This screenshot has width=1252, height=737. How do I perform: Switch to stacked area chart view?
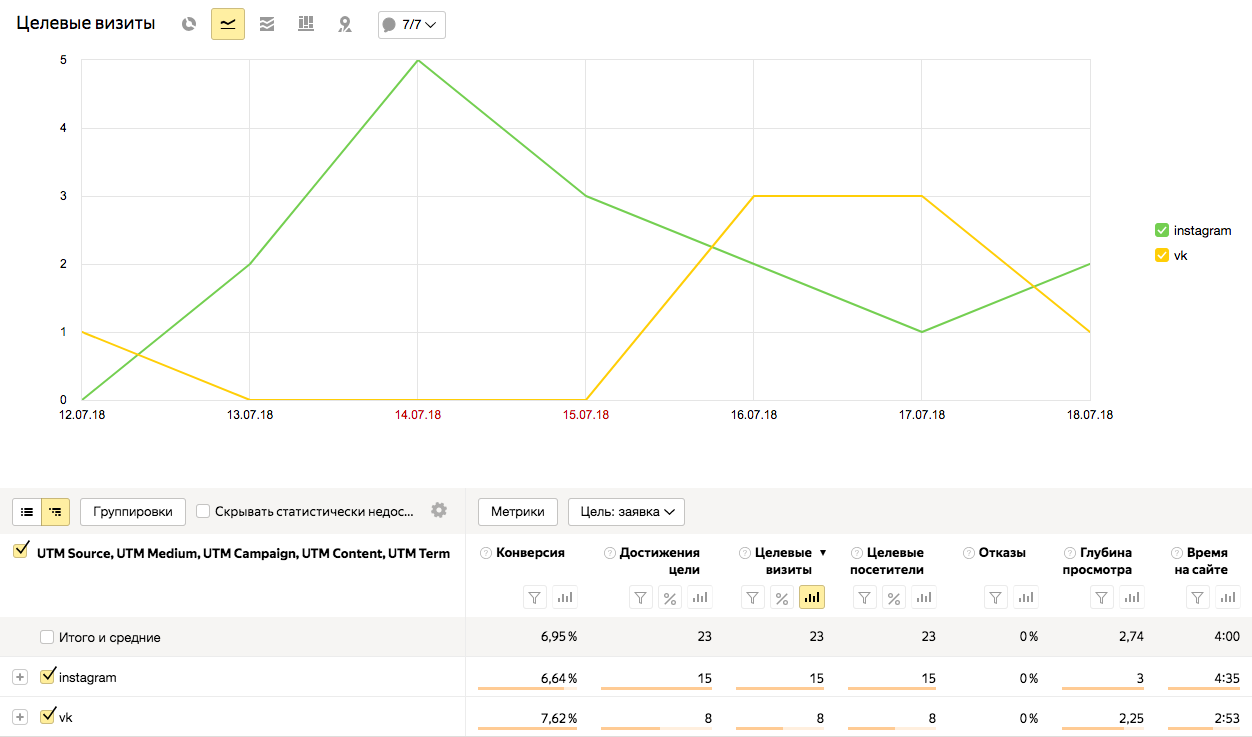tap(267, 24)
